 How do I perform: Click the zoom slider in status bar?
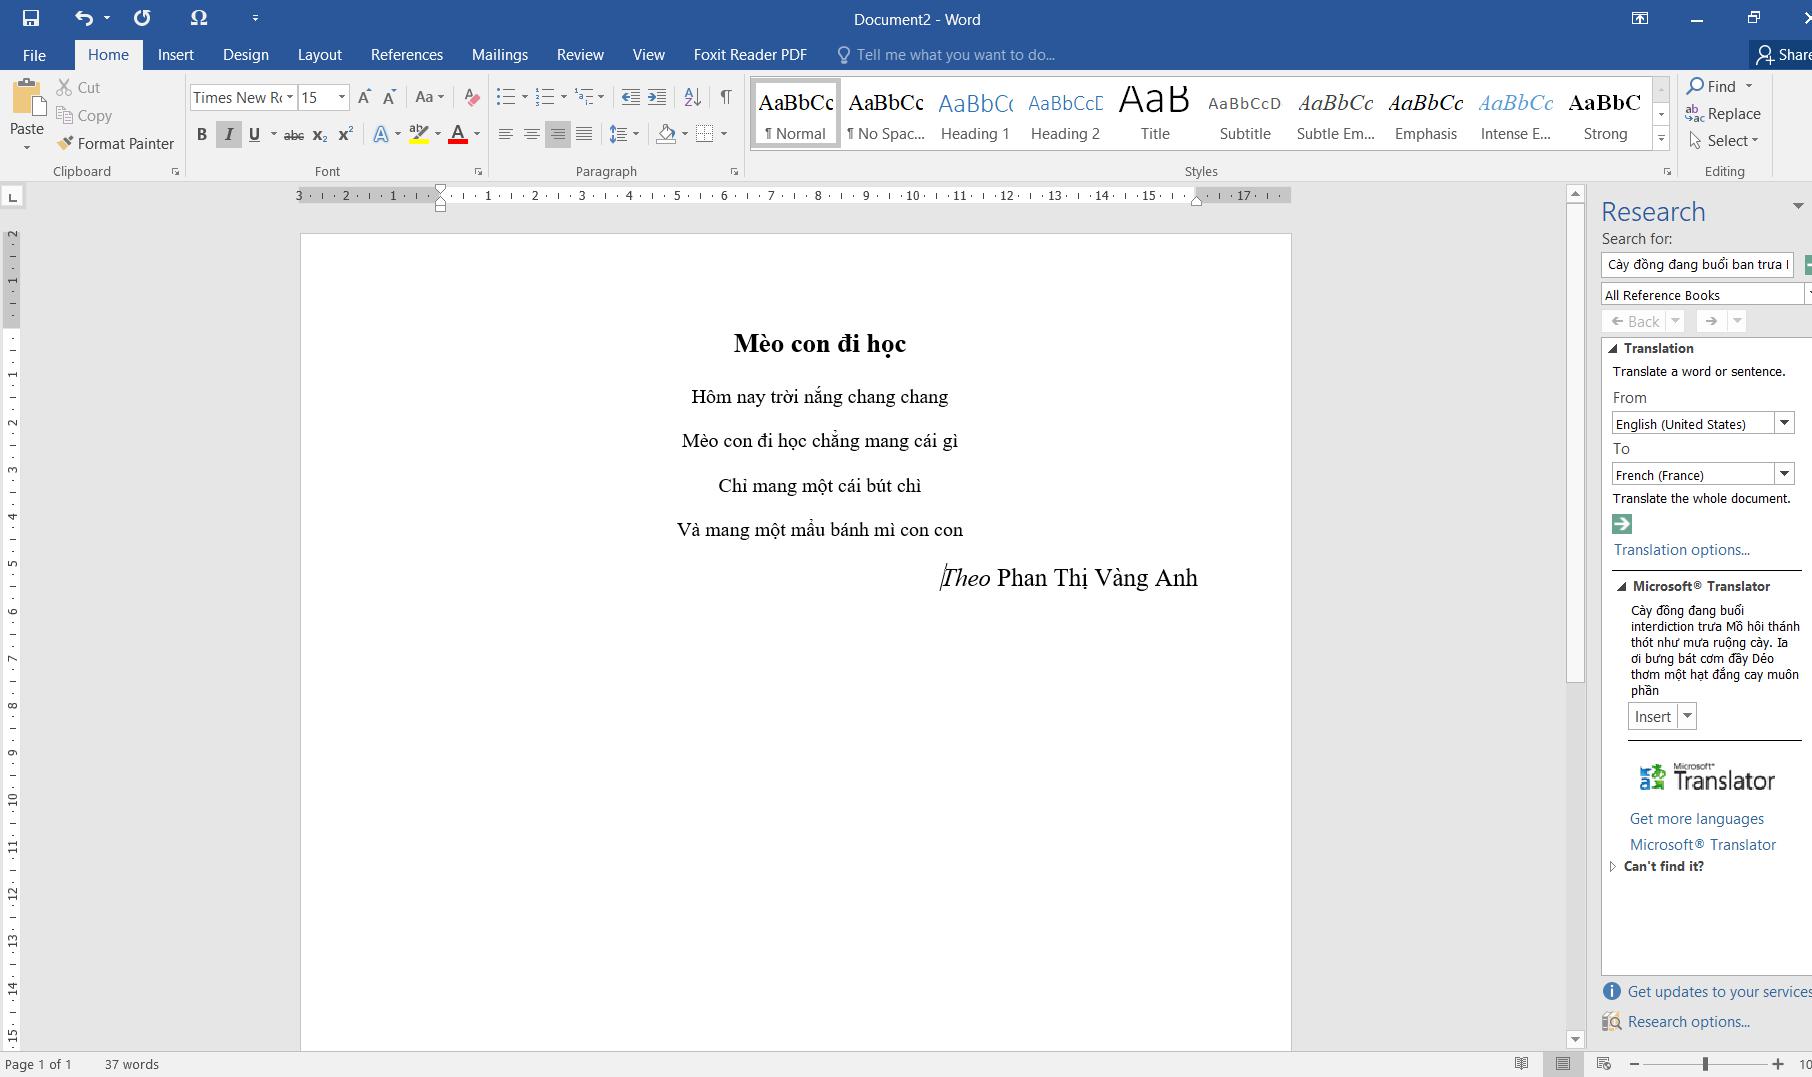click(1705, 1064)
